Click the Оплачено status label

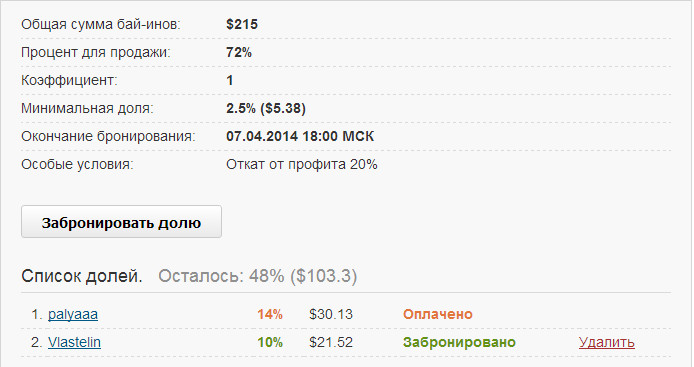(437, 314)
